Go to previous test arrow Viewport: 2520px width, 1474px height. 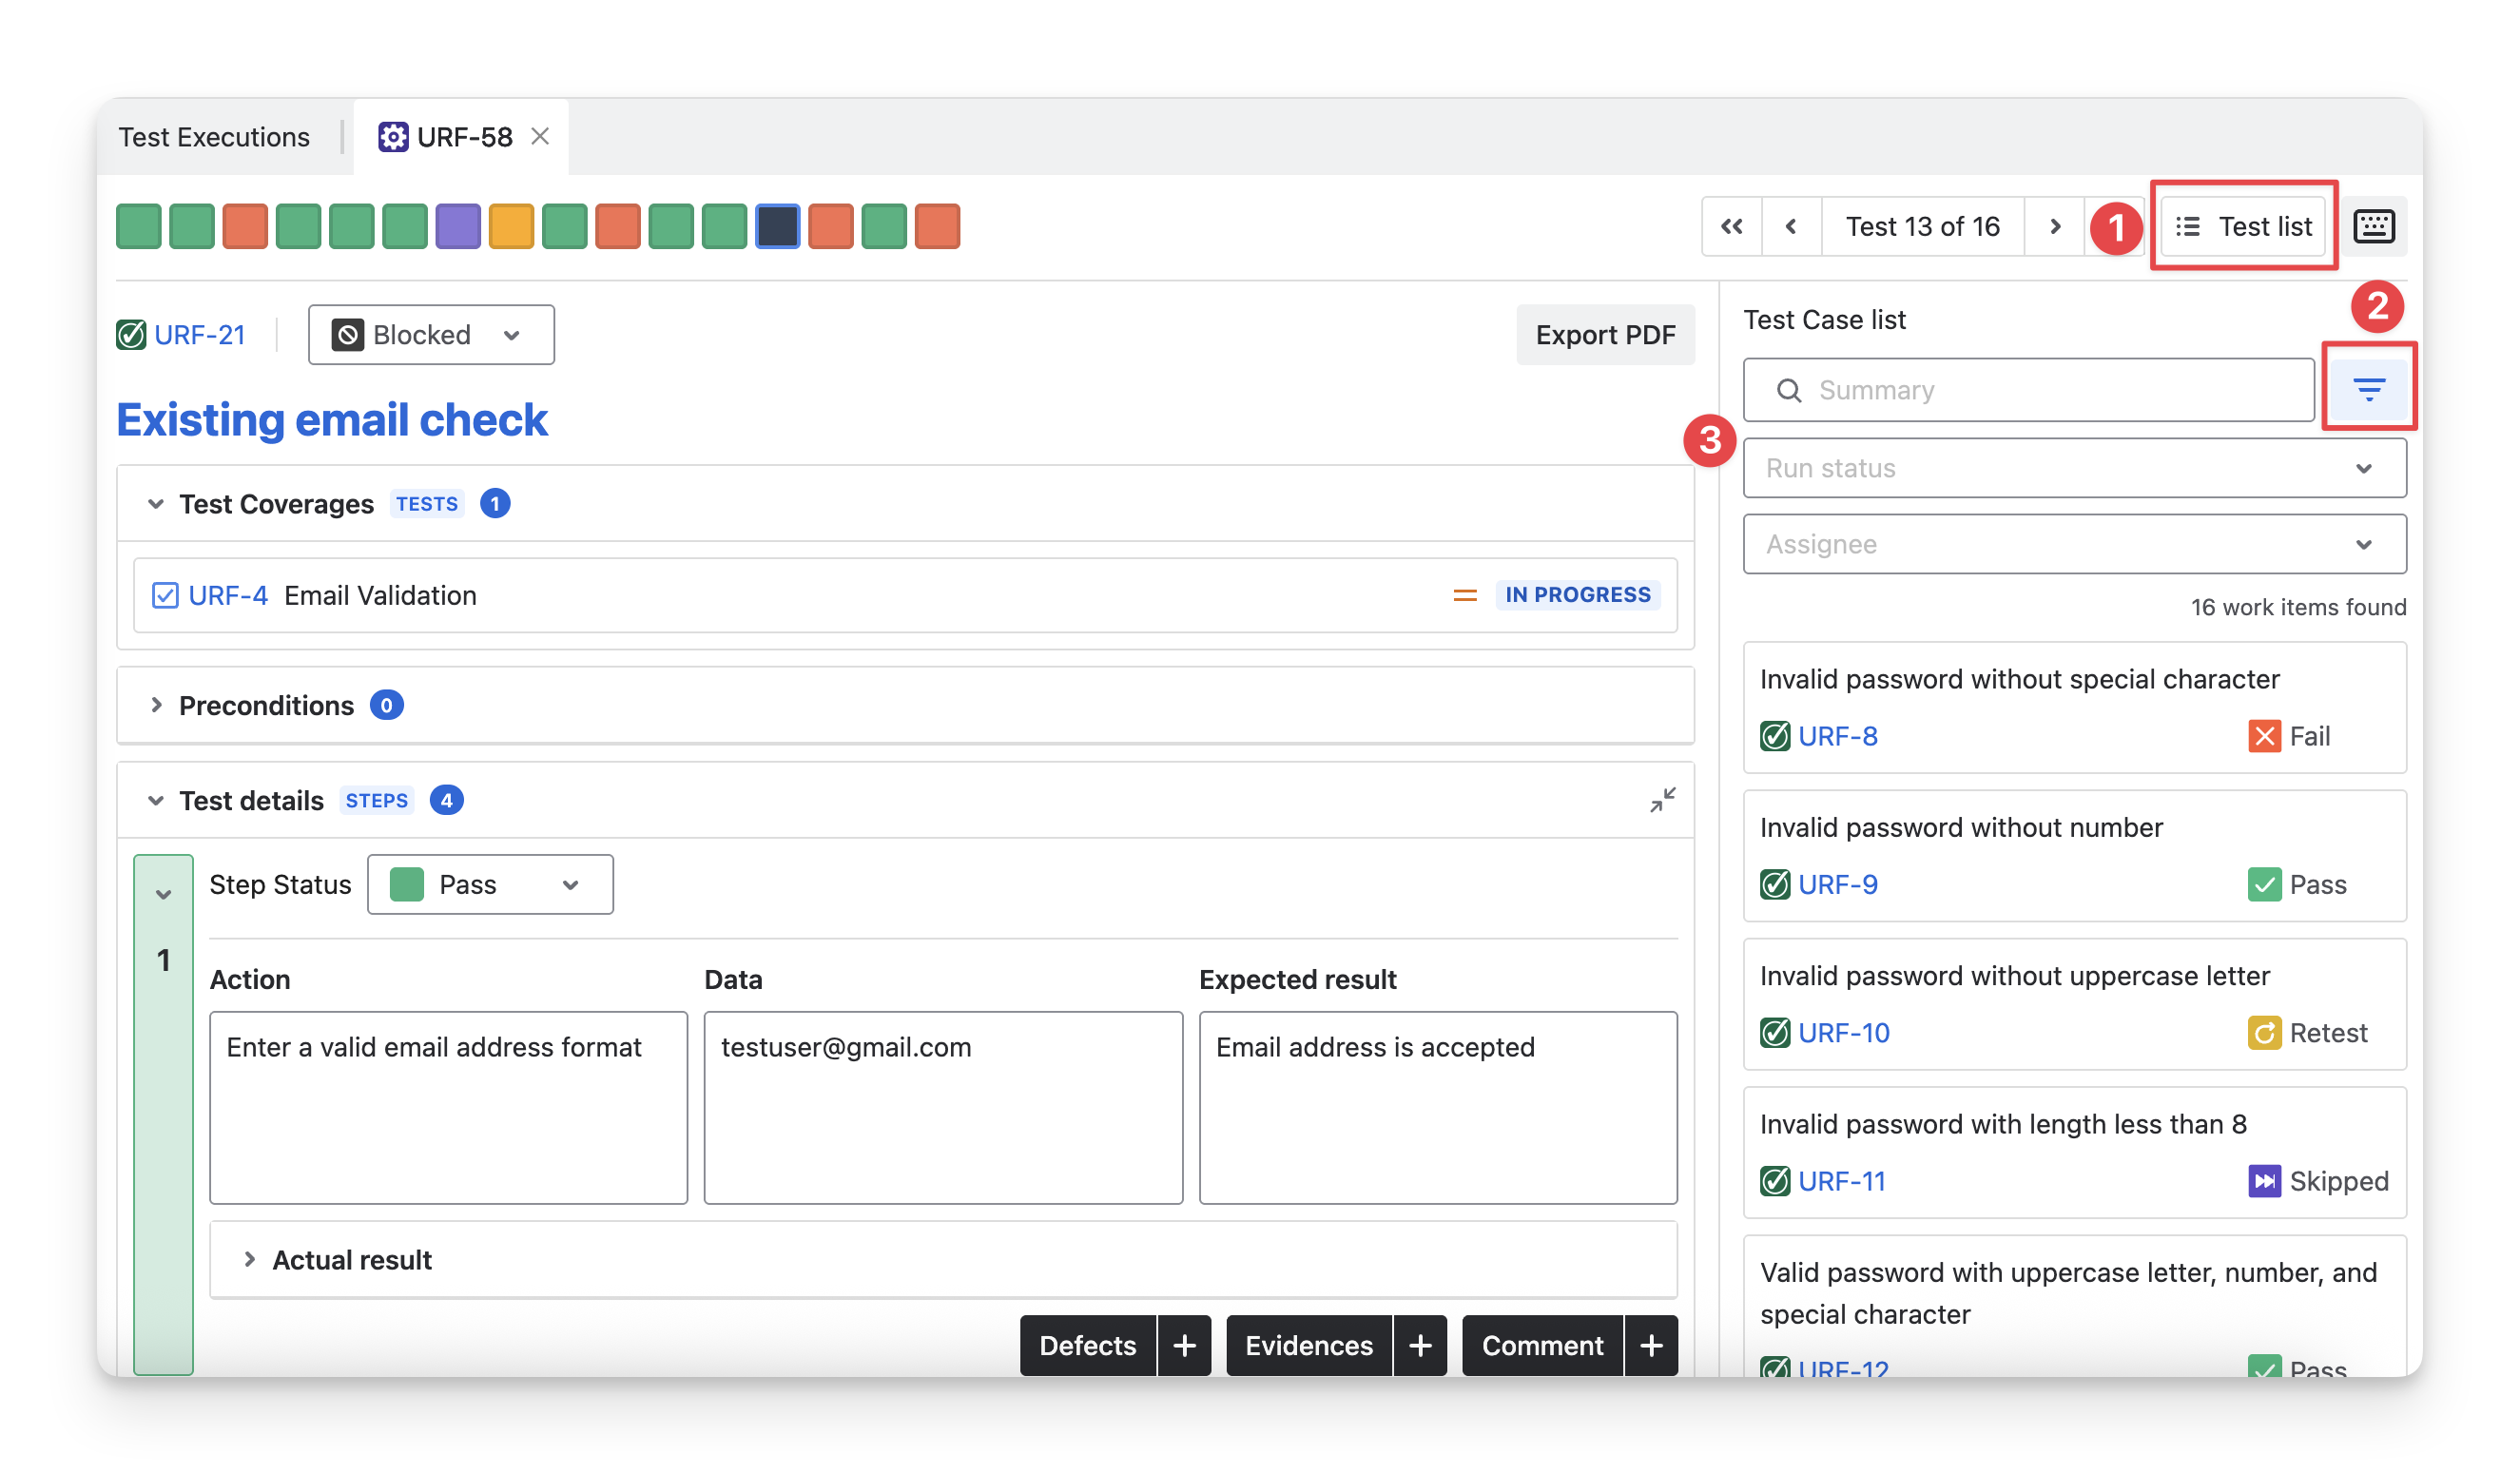[1791, 227]
